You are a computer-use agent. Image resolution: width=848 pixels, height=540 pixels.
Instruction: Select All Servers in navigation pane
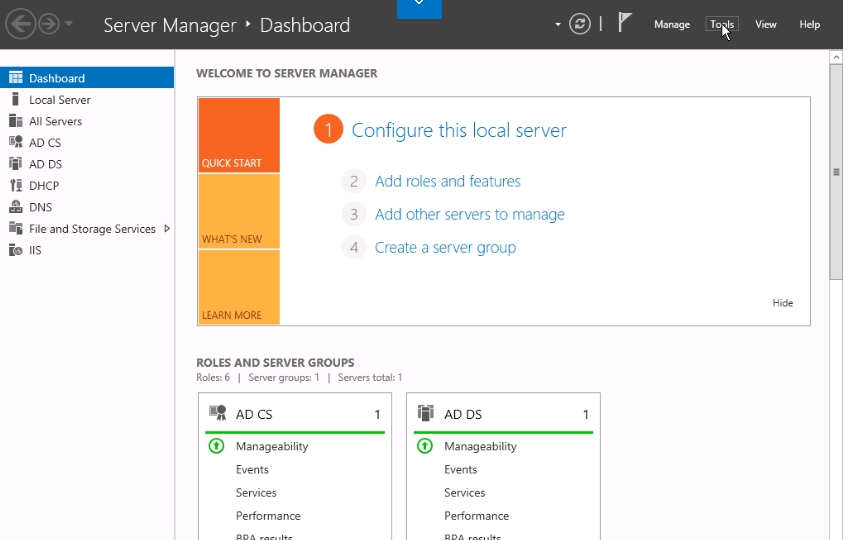tap(87, 121)
